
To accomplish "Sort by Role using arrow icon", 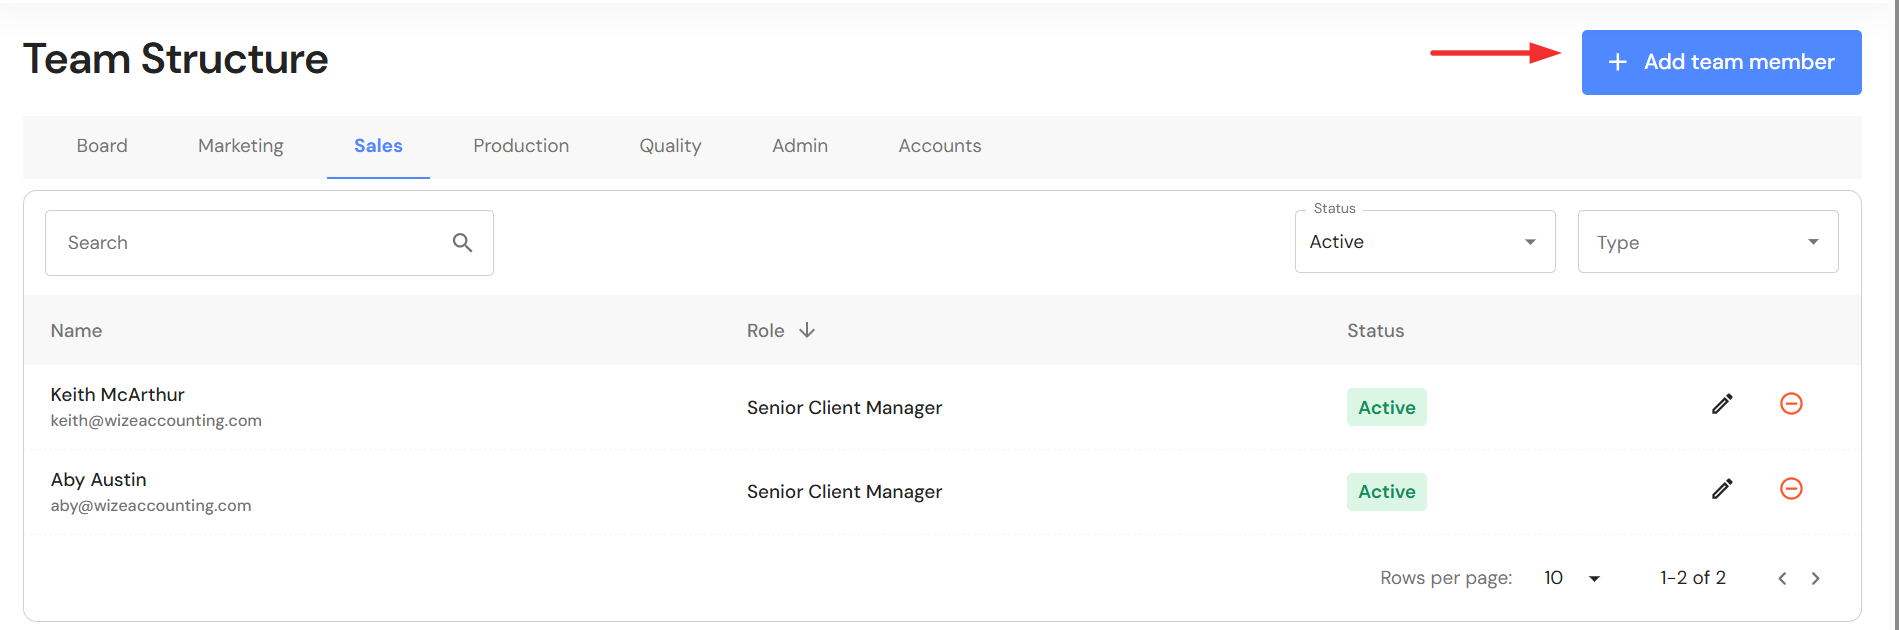I will coord(807,331).
